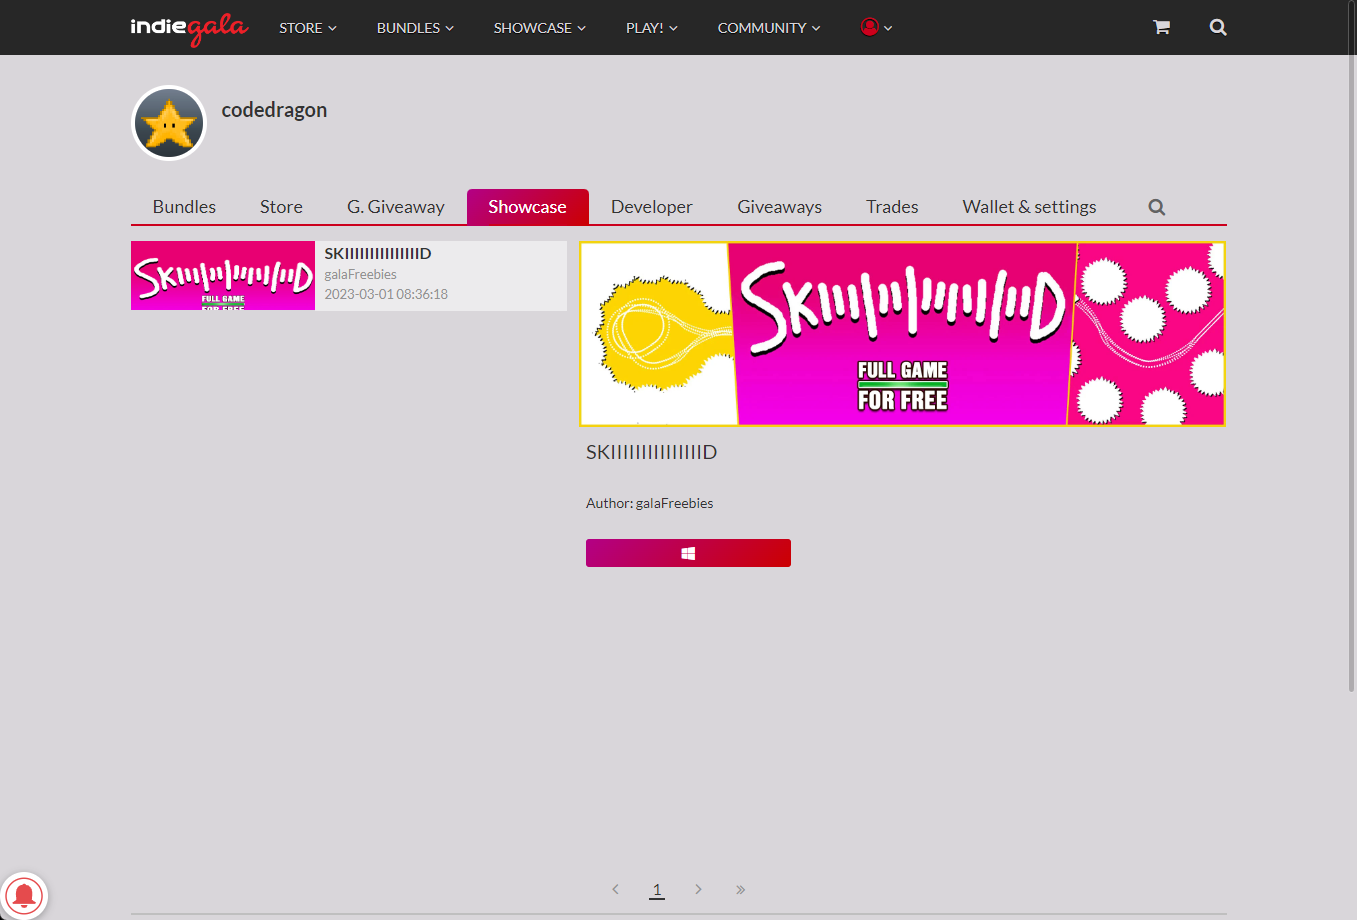Open the red user account icon menu

pyautogui.click(x=876, y=27)
